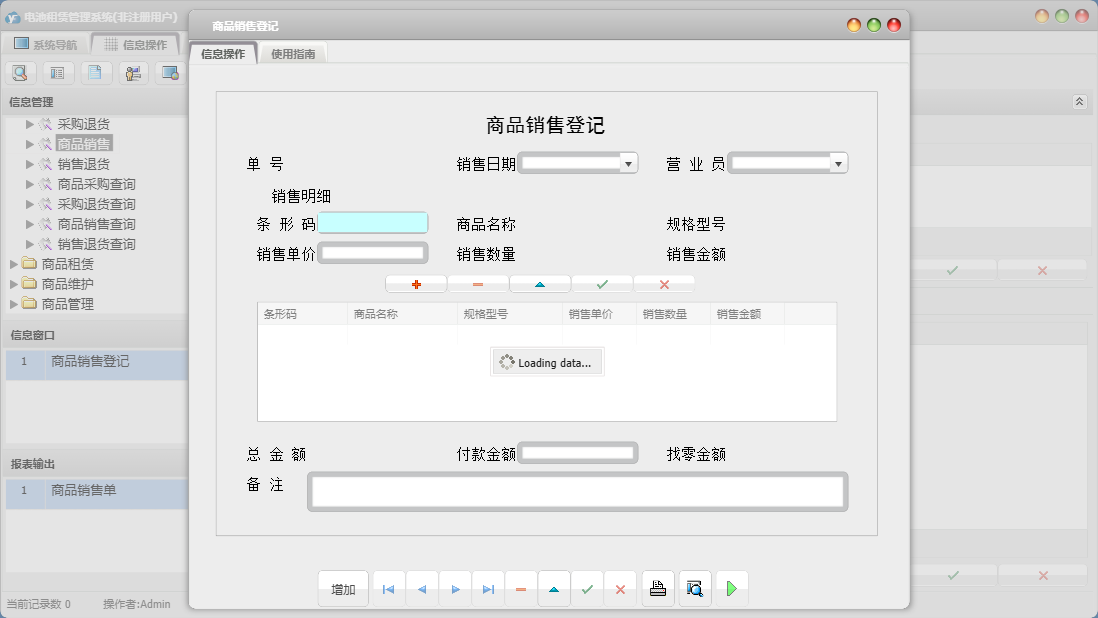Click the add (+) icon above the detail grid
This screenshot has height=618, width=1098.
(x=416, y=283)
